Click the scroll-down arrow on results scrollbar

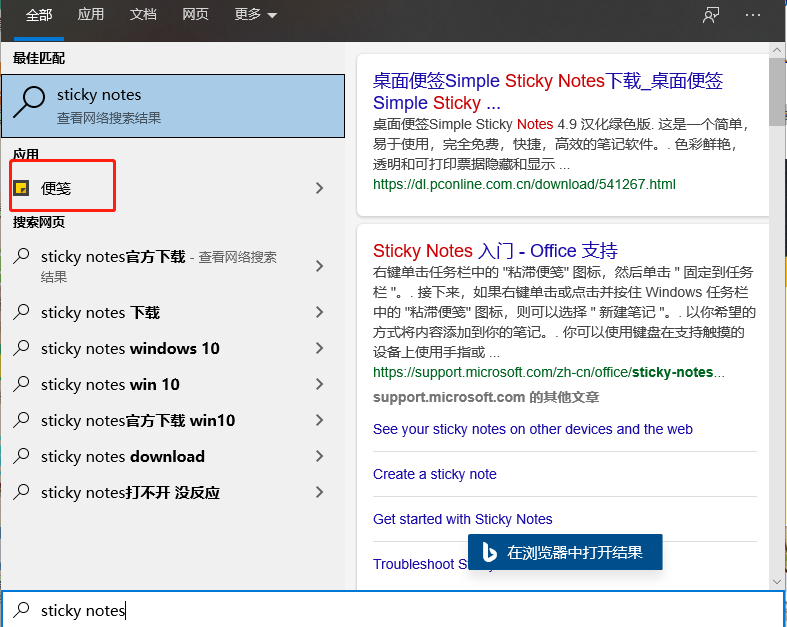[776, 580]
